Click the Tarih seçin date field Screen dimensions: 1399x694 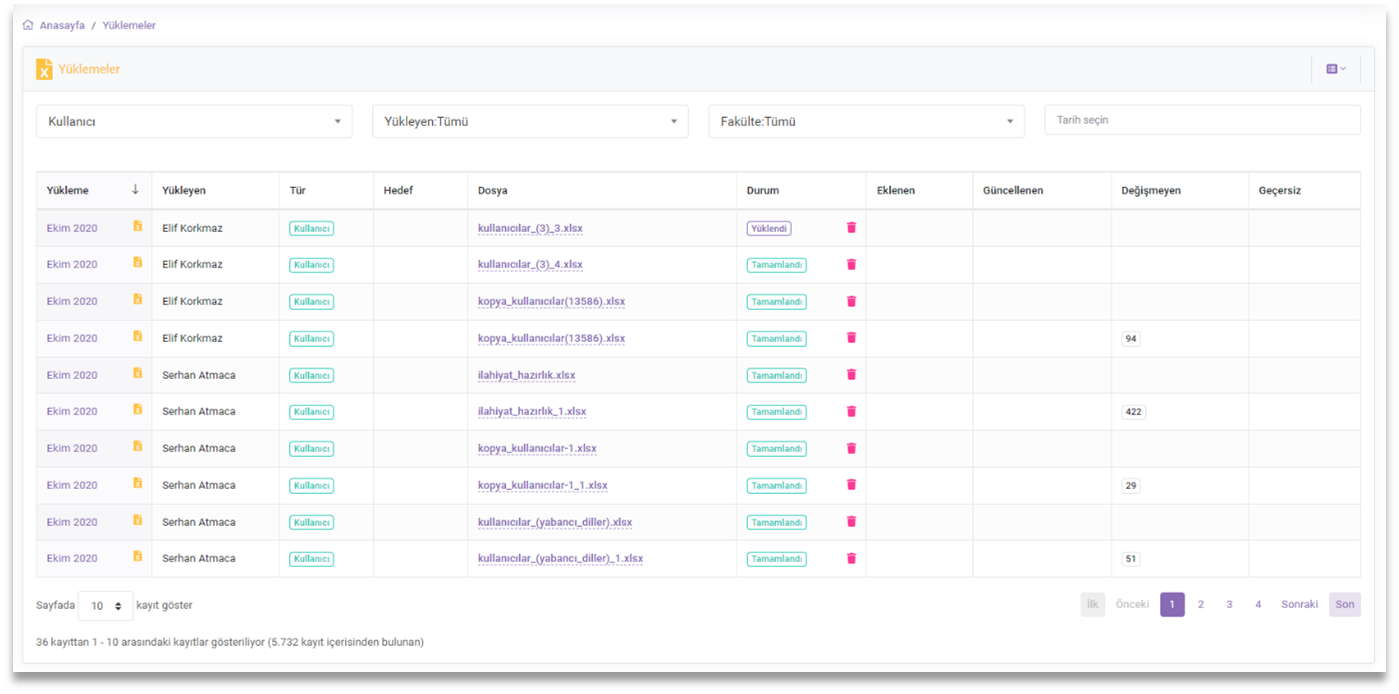tap(1202, 120)
